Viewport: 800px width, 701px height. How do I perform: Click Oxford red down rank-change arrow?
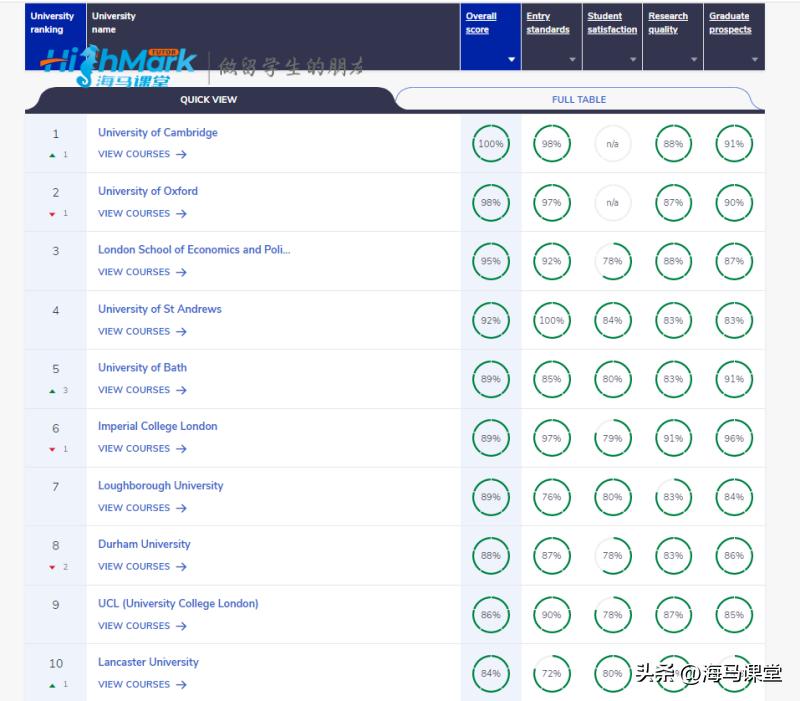coord(52,214)
